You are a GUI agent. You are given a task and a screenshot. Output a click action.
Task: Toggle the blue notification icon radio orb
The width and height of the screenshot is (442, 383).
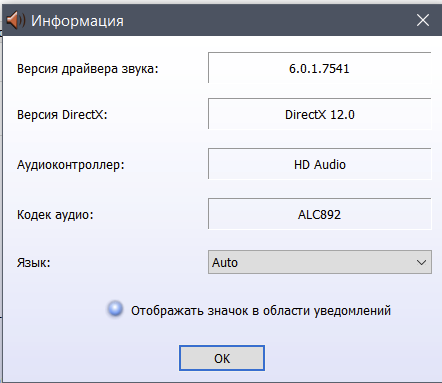[115, 309]
